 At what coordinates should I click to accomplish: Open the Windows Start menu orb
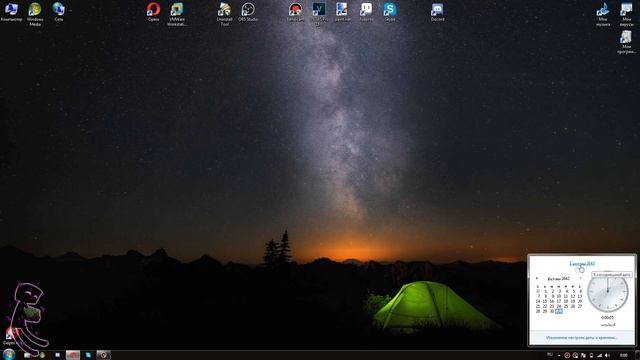point(9,354)
